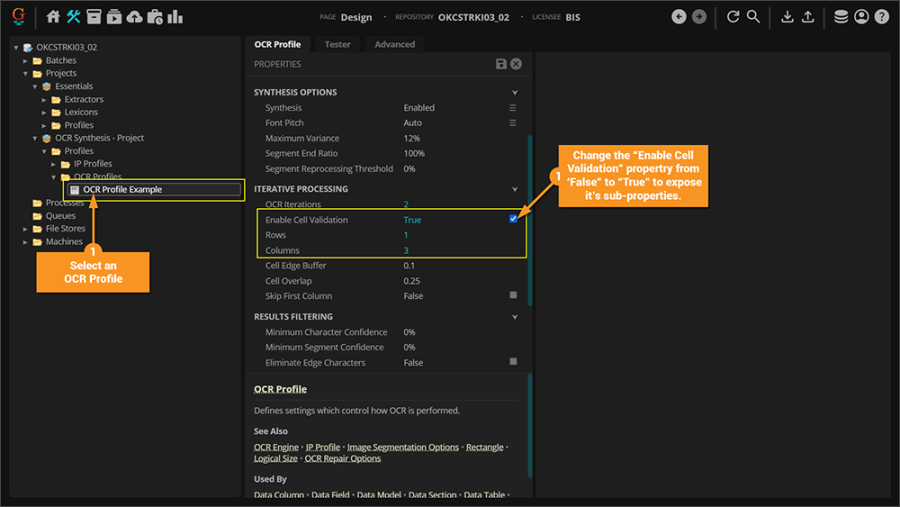This screenshot has width=900, height=507.
Task: Click the Design tools wrench icon
Action: tap(74, 17)
